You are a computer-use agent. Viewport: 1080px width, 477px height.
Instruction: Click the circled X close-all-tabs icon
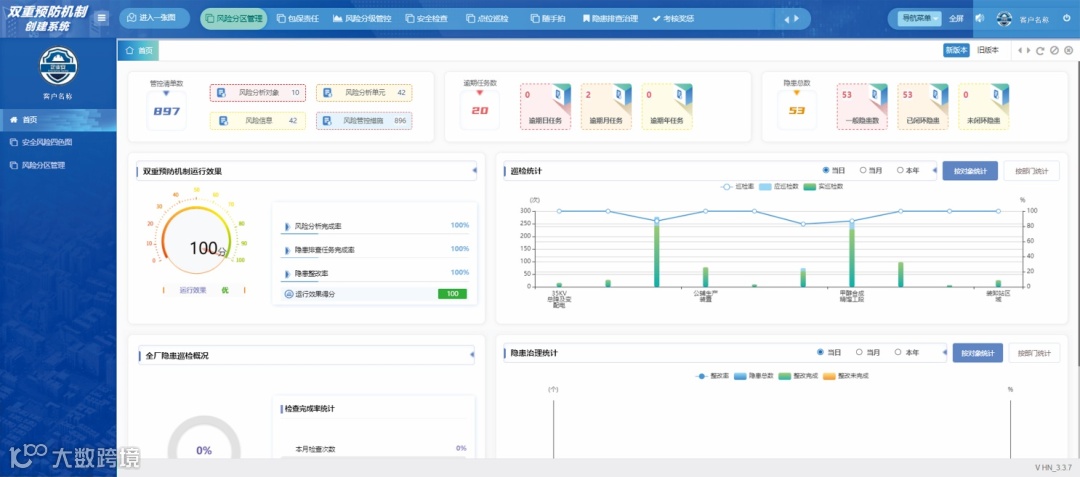1068,50
